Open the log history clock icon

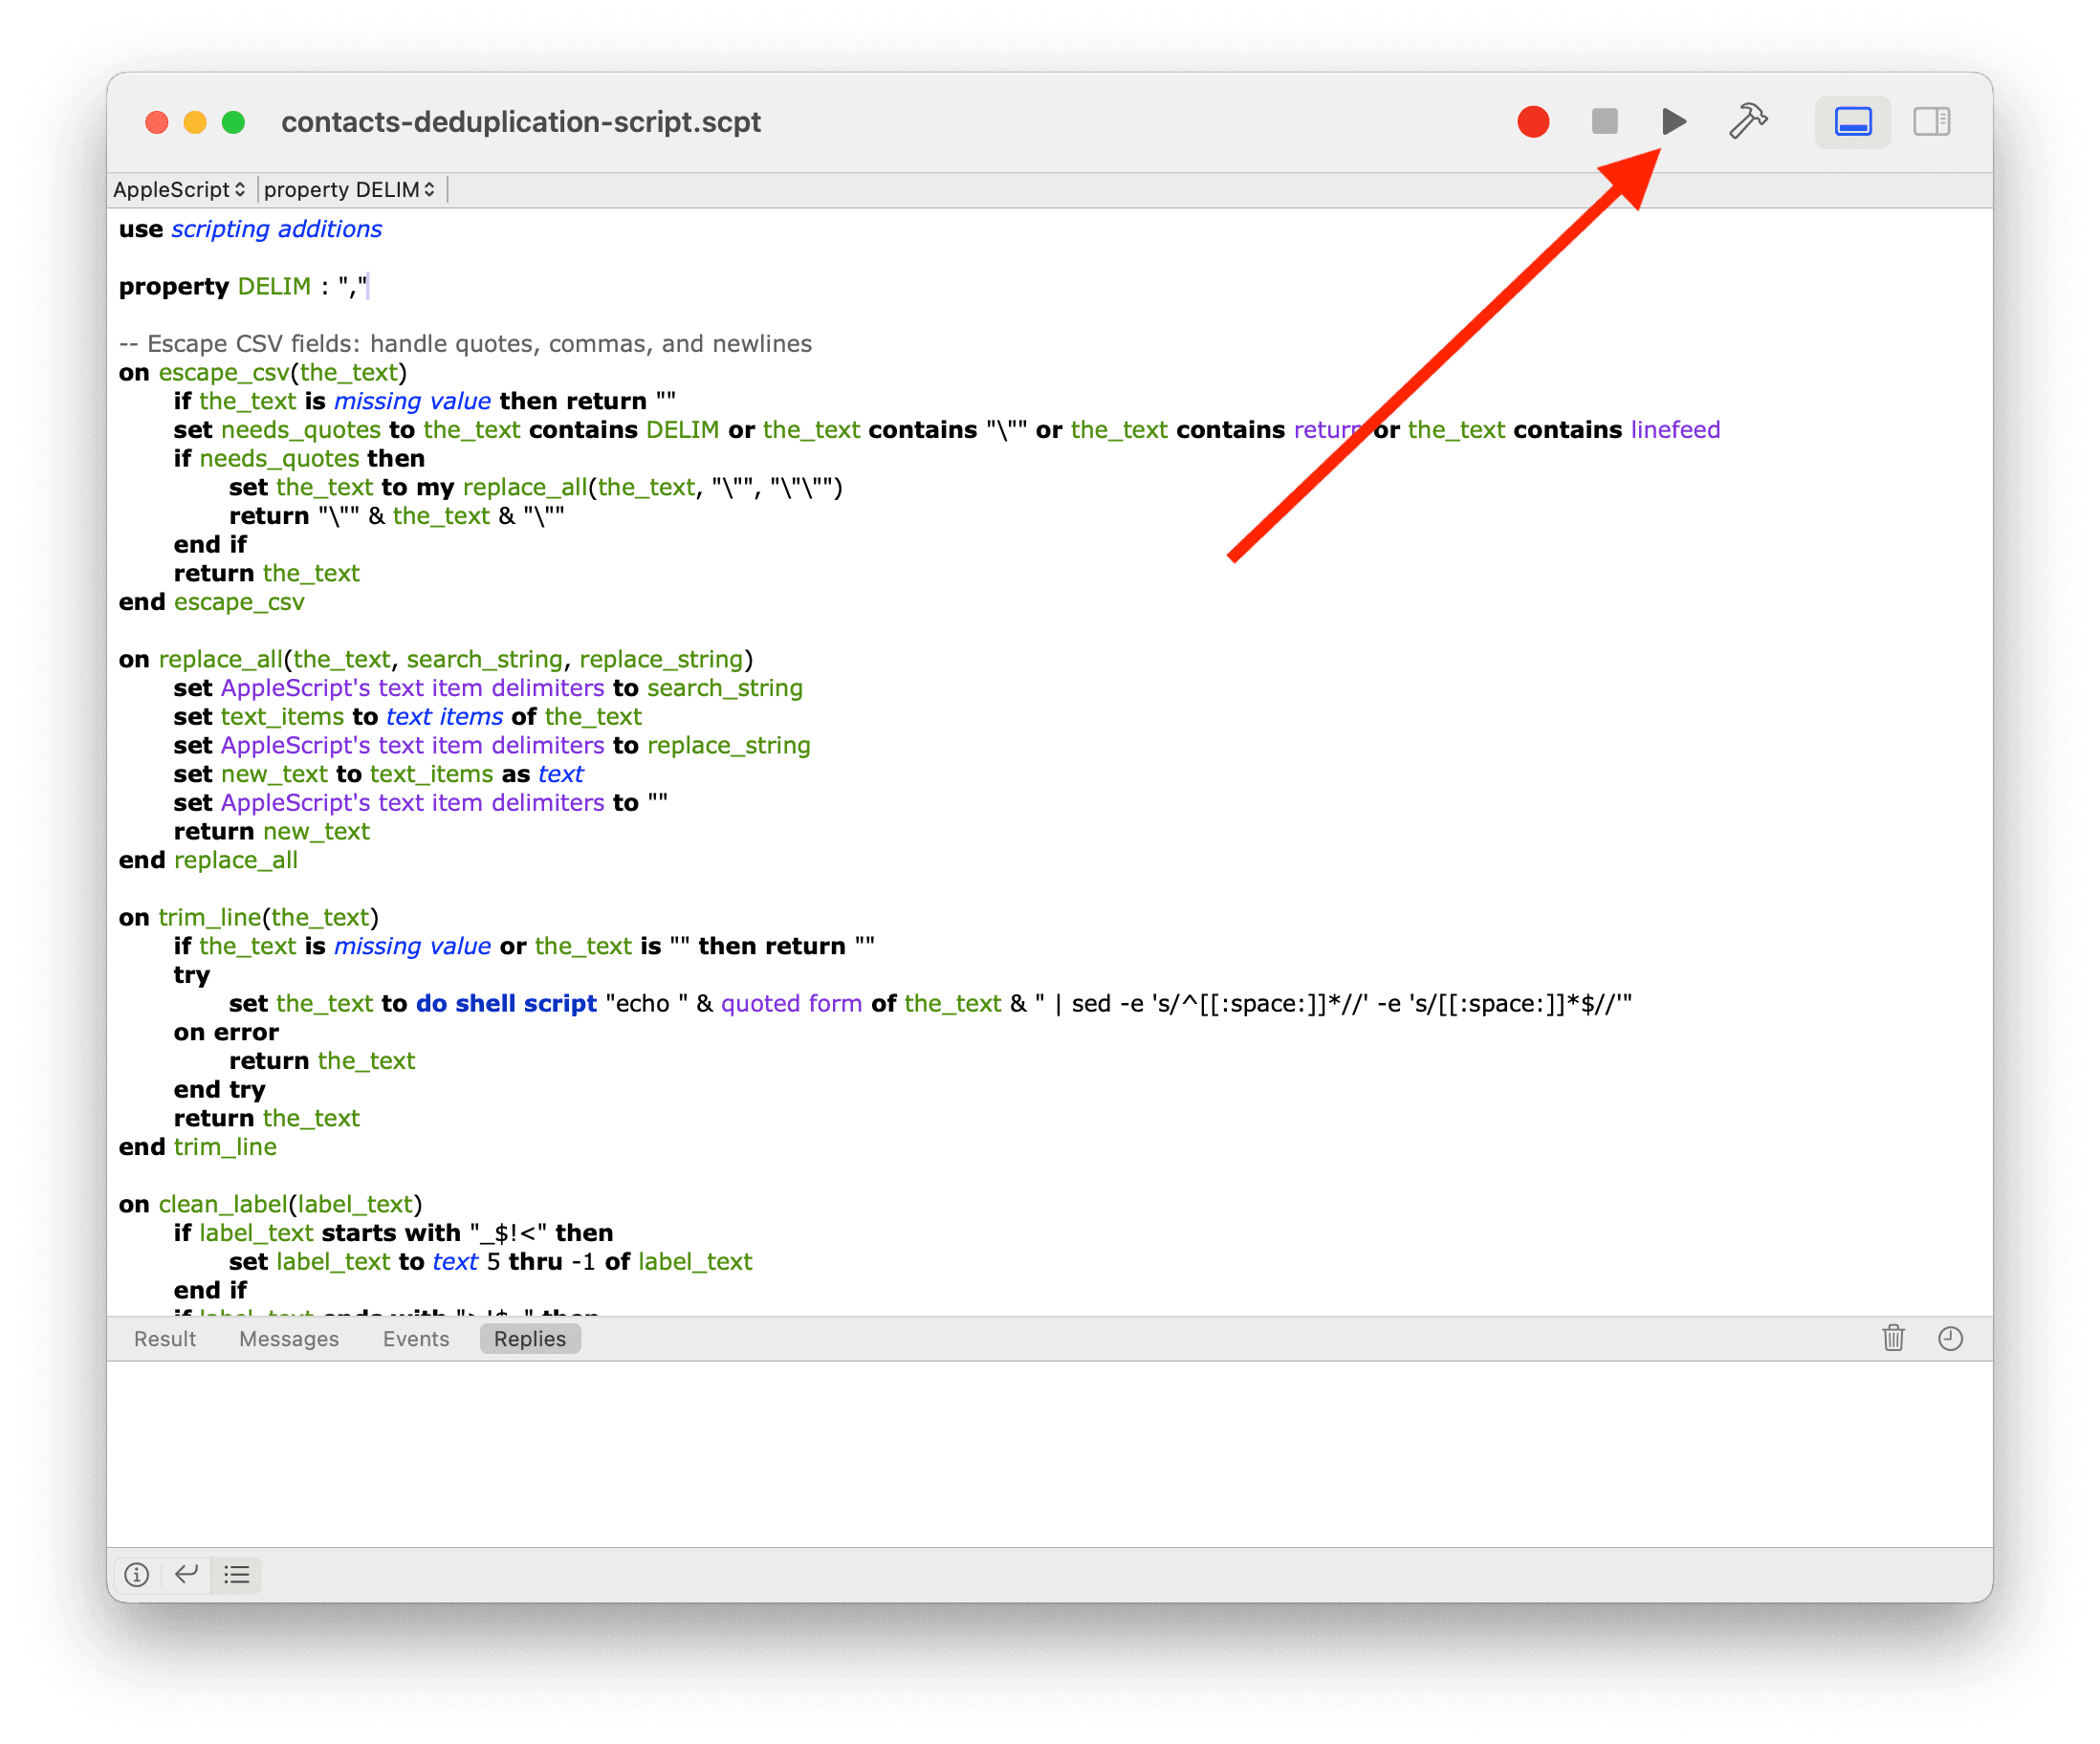1951,1338
